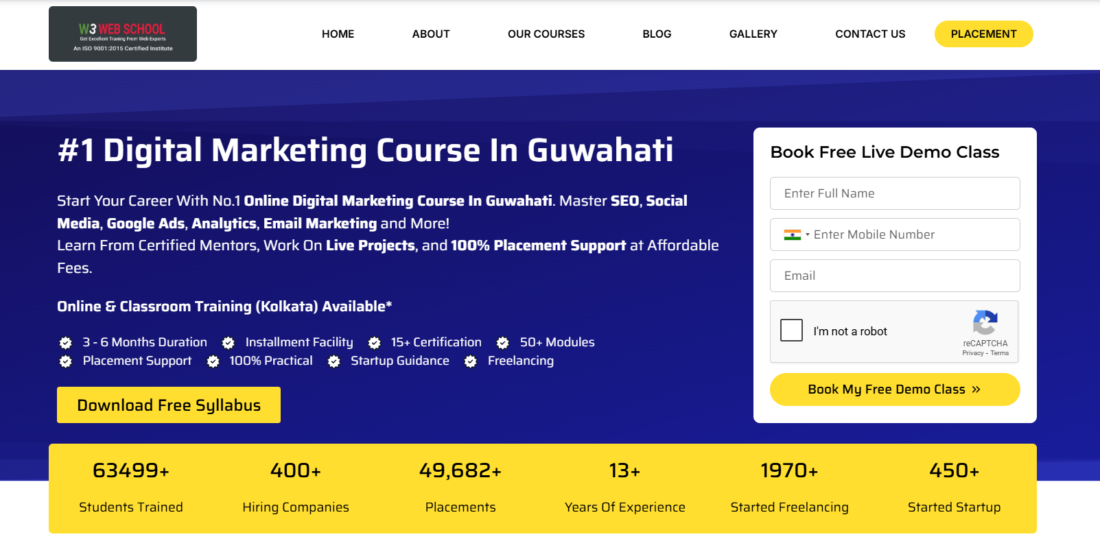Click badge icon beside Placement Support
This screenshot has height=552, width=1100.
pyautogui.click(x=65, y=361)
